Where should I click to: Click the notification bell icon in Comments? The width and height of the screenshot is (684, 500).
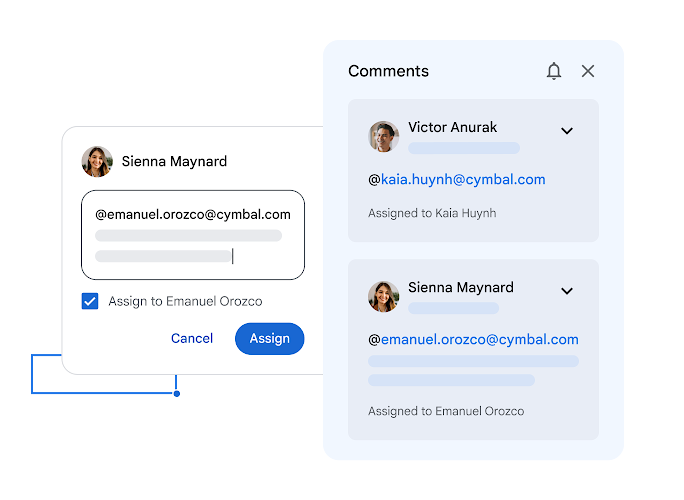(554, 71)
